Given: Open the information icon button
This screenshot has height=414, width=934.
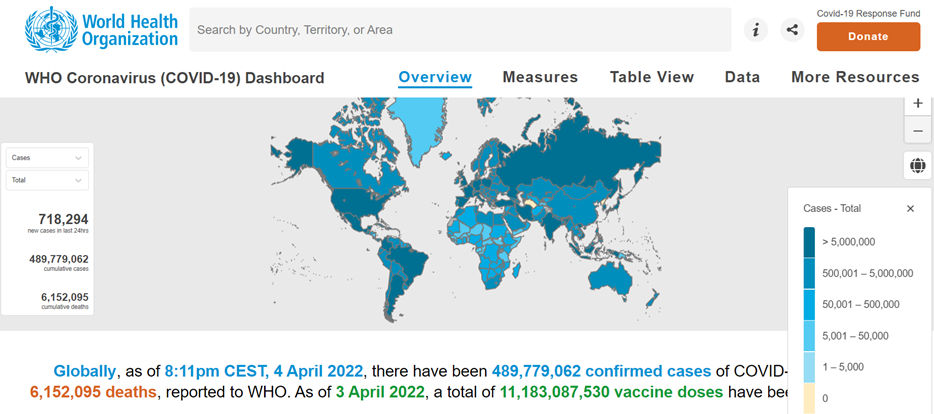Looking at the screenshot, I should (756, 30).
